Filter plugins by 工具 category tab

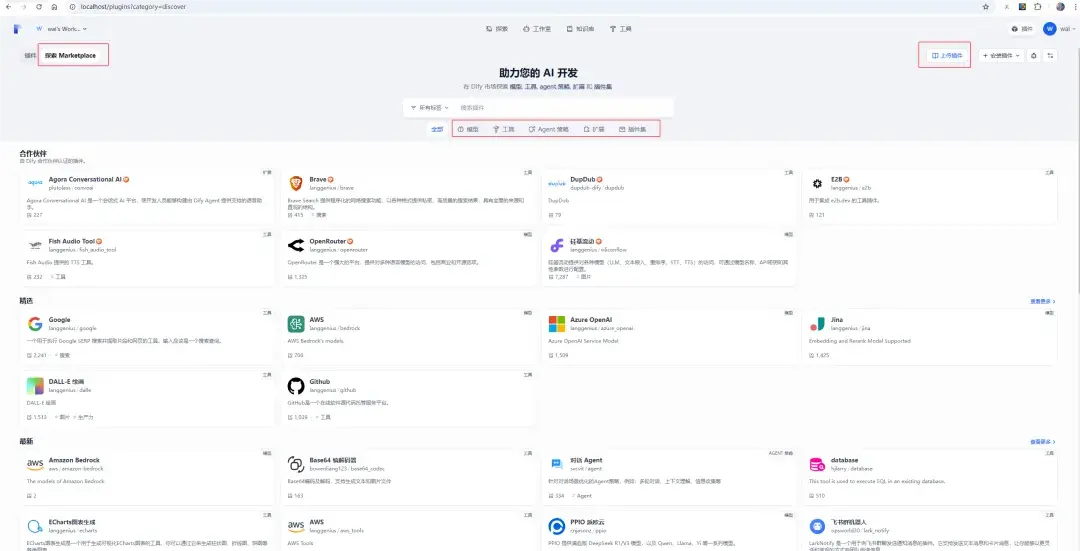(503, 129)
